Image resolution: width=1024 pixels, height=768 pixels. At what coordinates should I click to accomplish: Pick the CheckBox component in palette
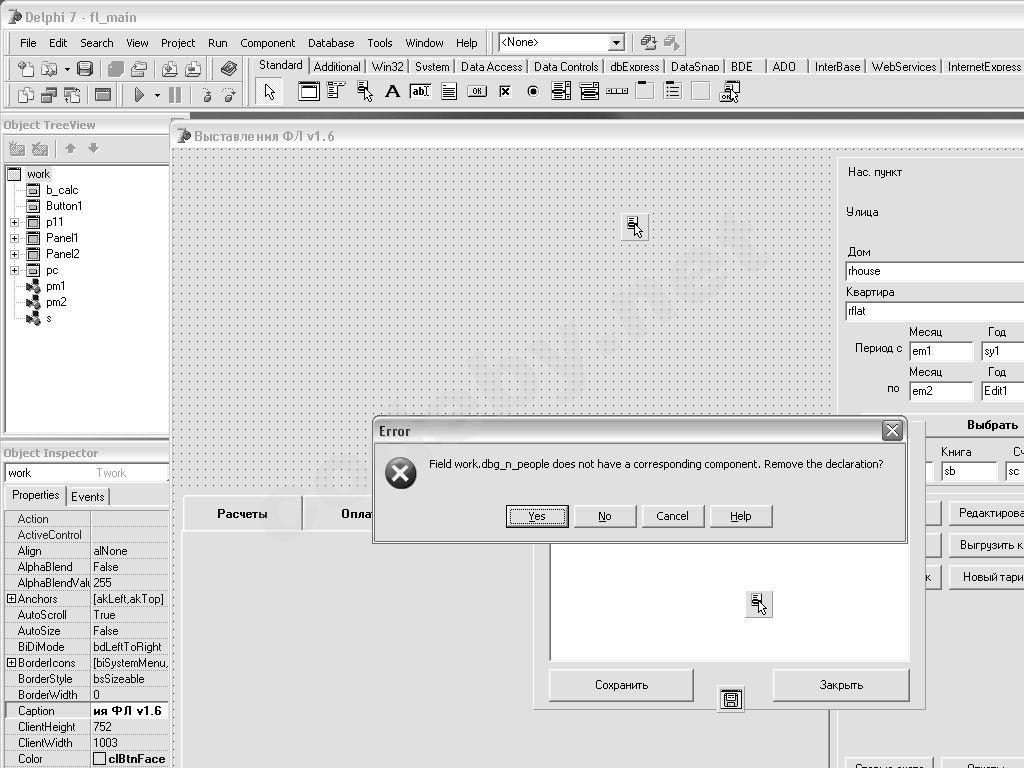[x=505, y=91]
